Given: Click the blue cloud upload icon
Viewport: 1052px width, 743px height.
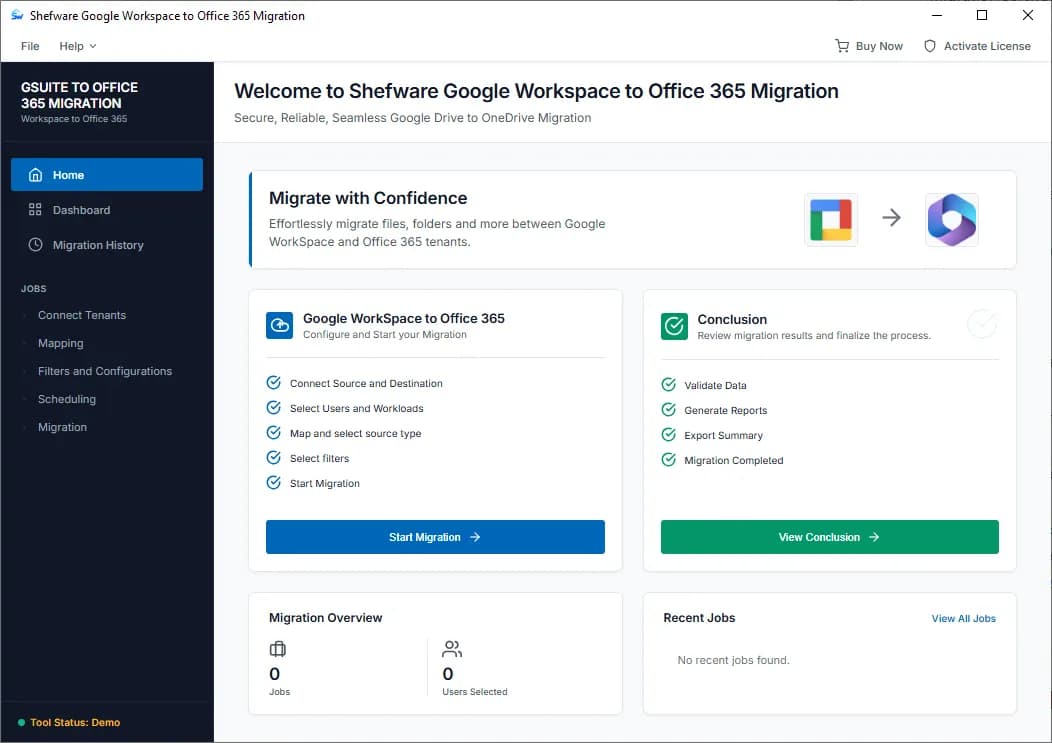Looking at the screenshot, I should pyautogui.click(x=279, y=326).
